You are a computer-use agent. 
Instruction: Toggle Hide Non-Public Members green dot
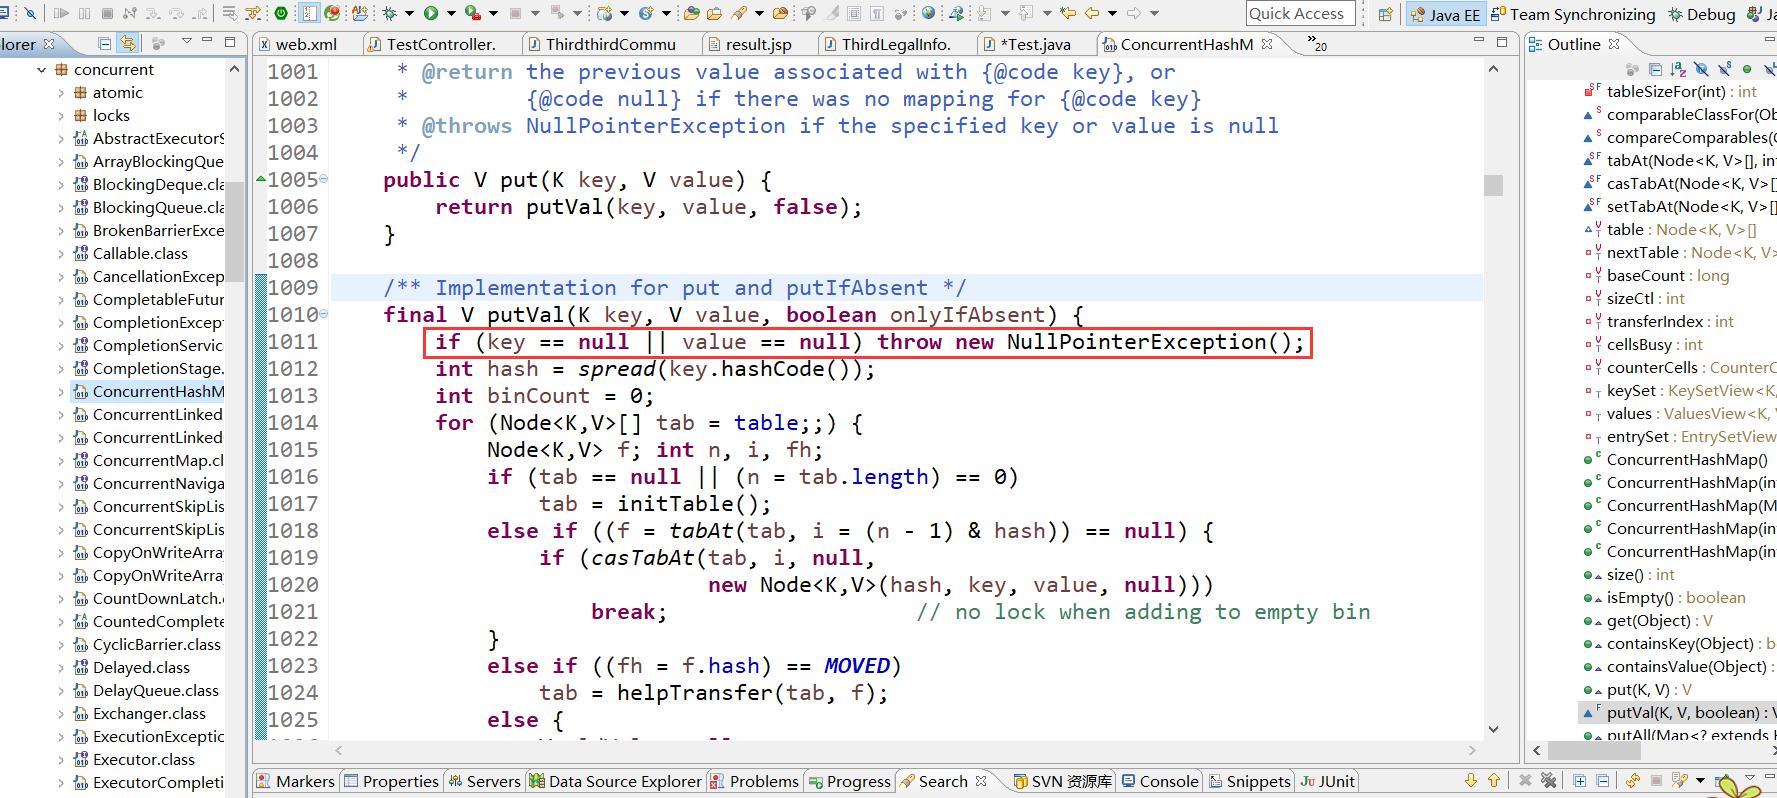coord(1747,69)
